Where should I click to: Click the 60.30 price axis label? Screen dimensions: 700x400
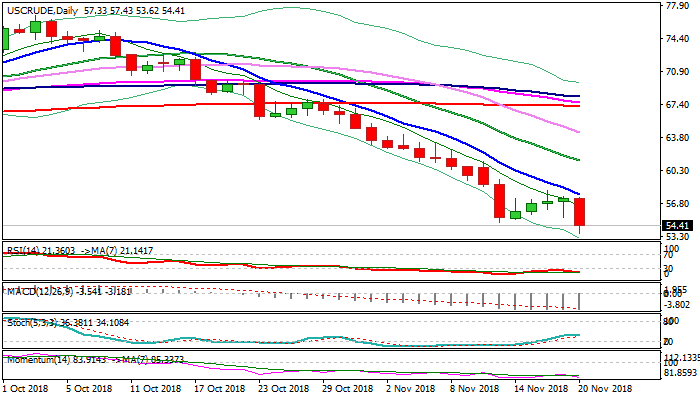[679, 171]
